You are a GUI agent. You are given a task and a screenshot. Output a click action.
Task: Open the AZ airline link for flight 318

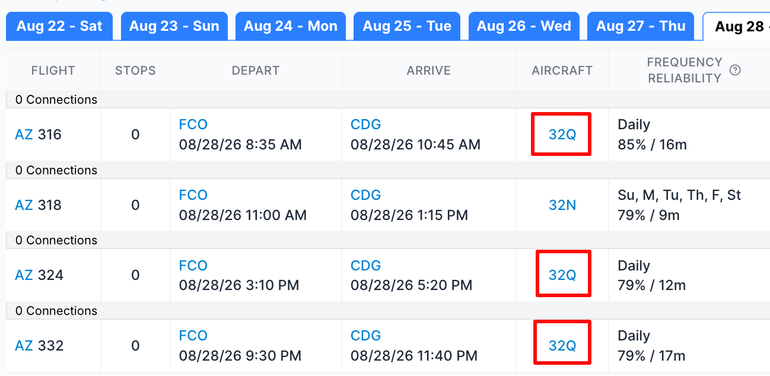point(24,205)
